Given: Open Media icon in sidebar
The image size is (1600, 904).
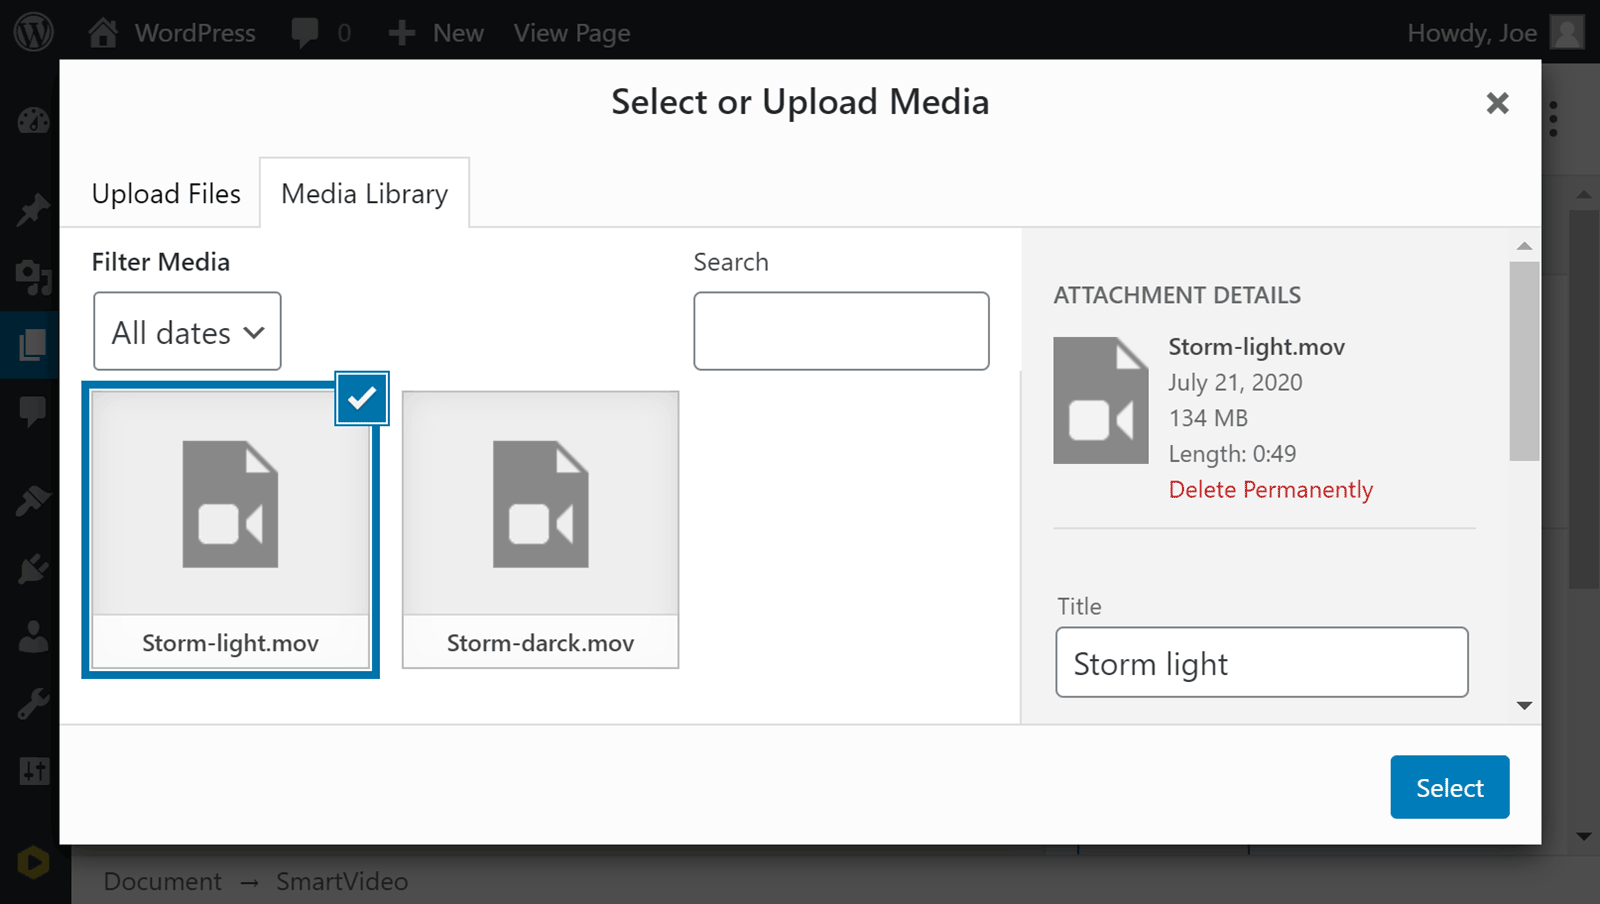Looking at the screenshot, I should [33, 277].
